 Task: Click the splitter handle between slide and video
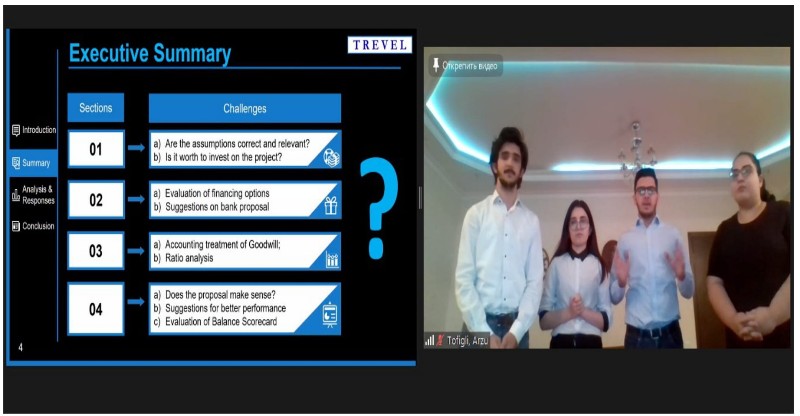[420, 198]
